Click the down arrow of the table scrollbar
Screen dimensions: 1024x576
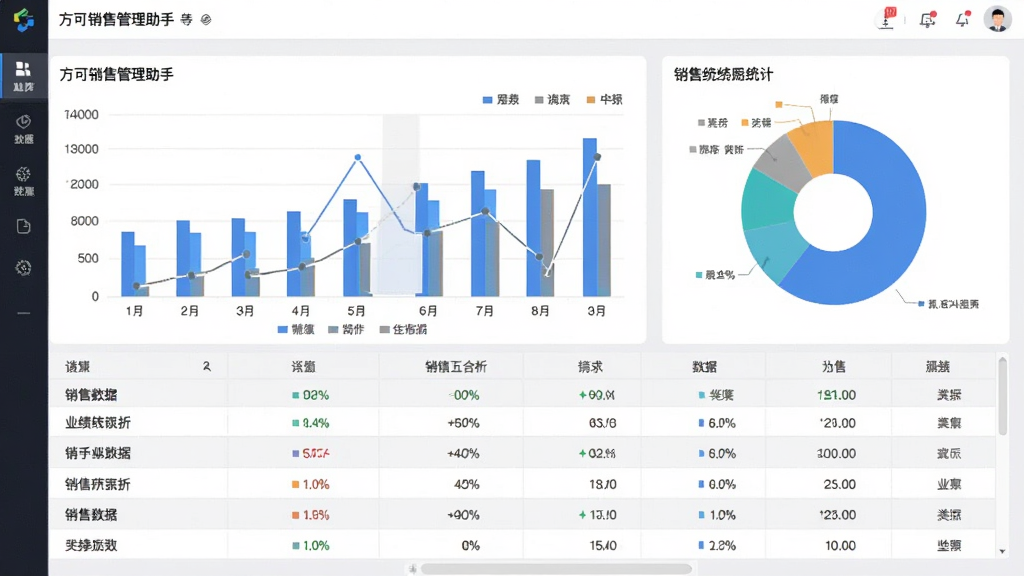(x=1002, y=552)
